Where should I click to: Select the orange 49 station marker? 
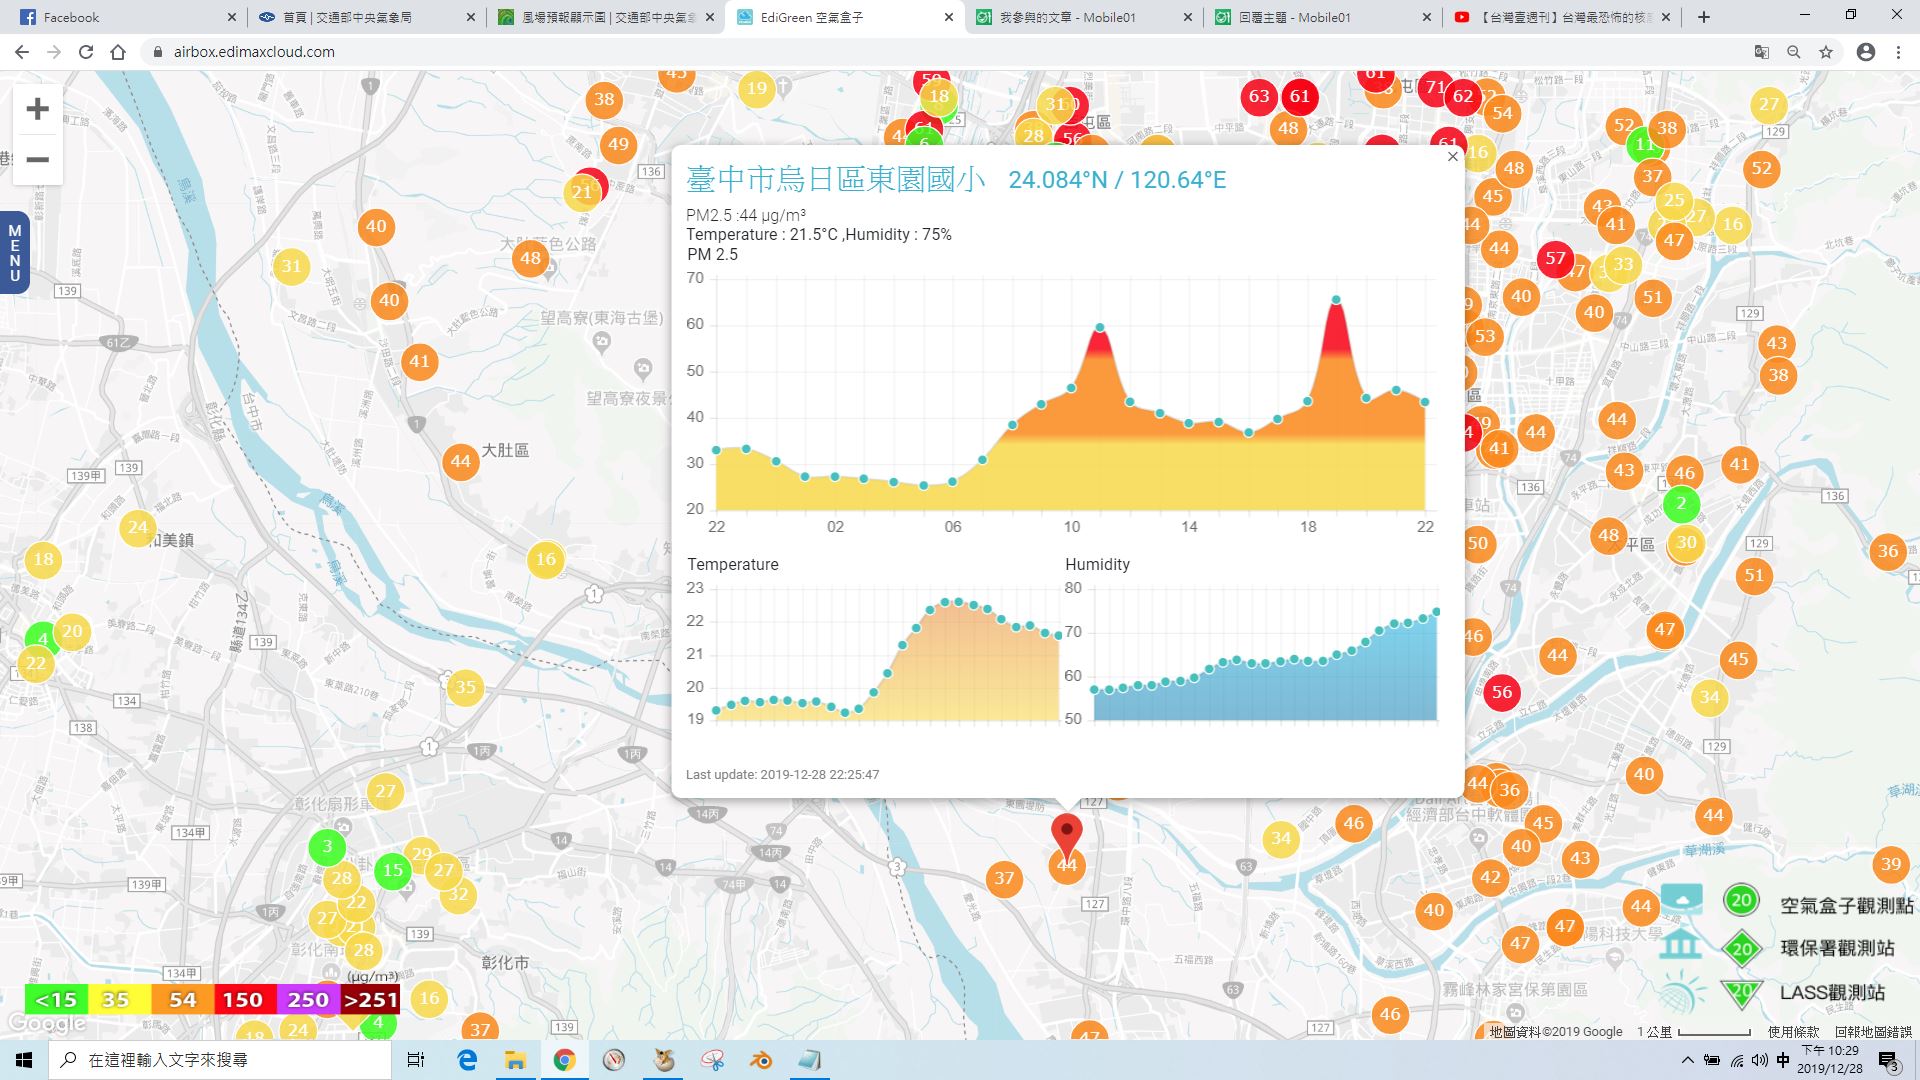point(618,144)
